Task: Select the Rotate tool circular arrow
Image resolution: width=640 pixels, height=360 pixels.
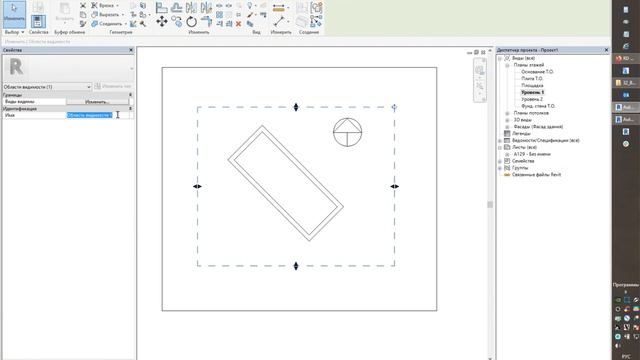Action: (x=191, y=21)
